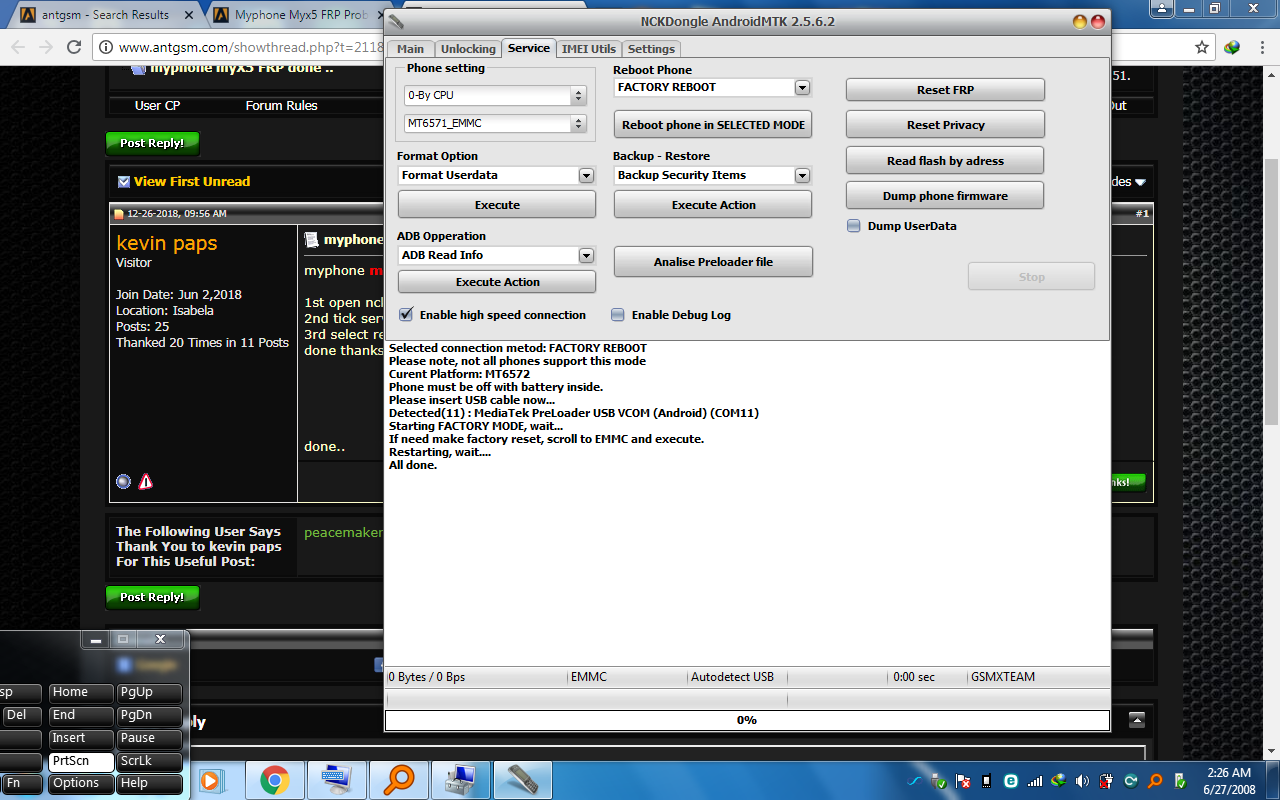Click the 0% progress bar
Image resolution: width=1280 pixels, height=800 pixels.
[x=747, y=720]
